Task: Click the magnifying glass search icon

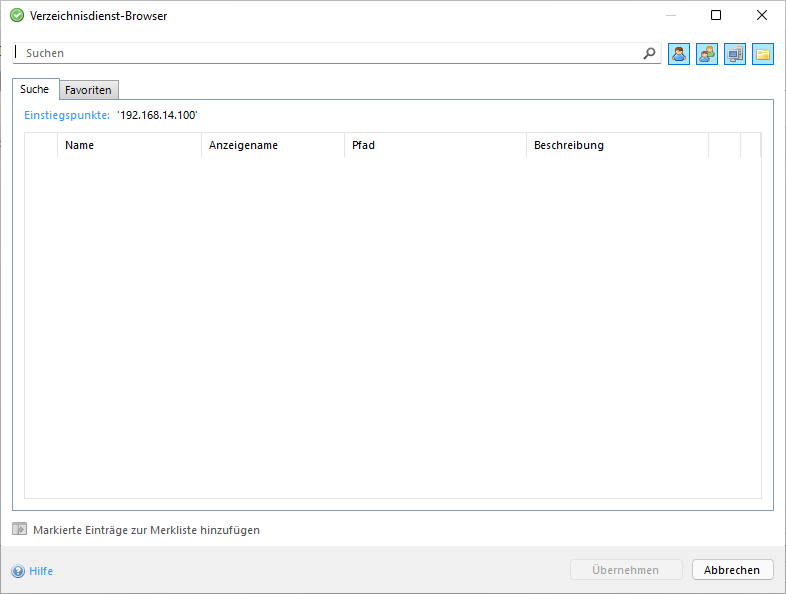Action: (x=649, y=54)
